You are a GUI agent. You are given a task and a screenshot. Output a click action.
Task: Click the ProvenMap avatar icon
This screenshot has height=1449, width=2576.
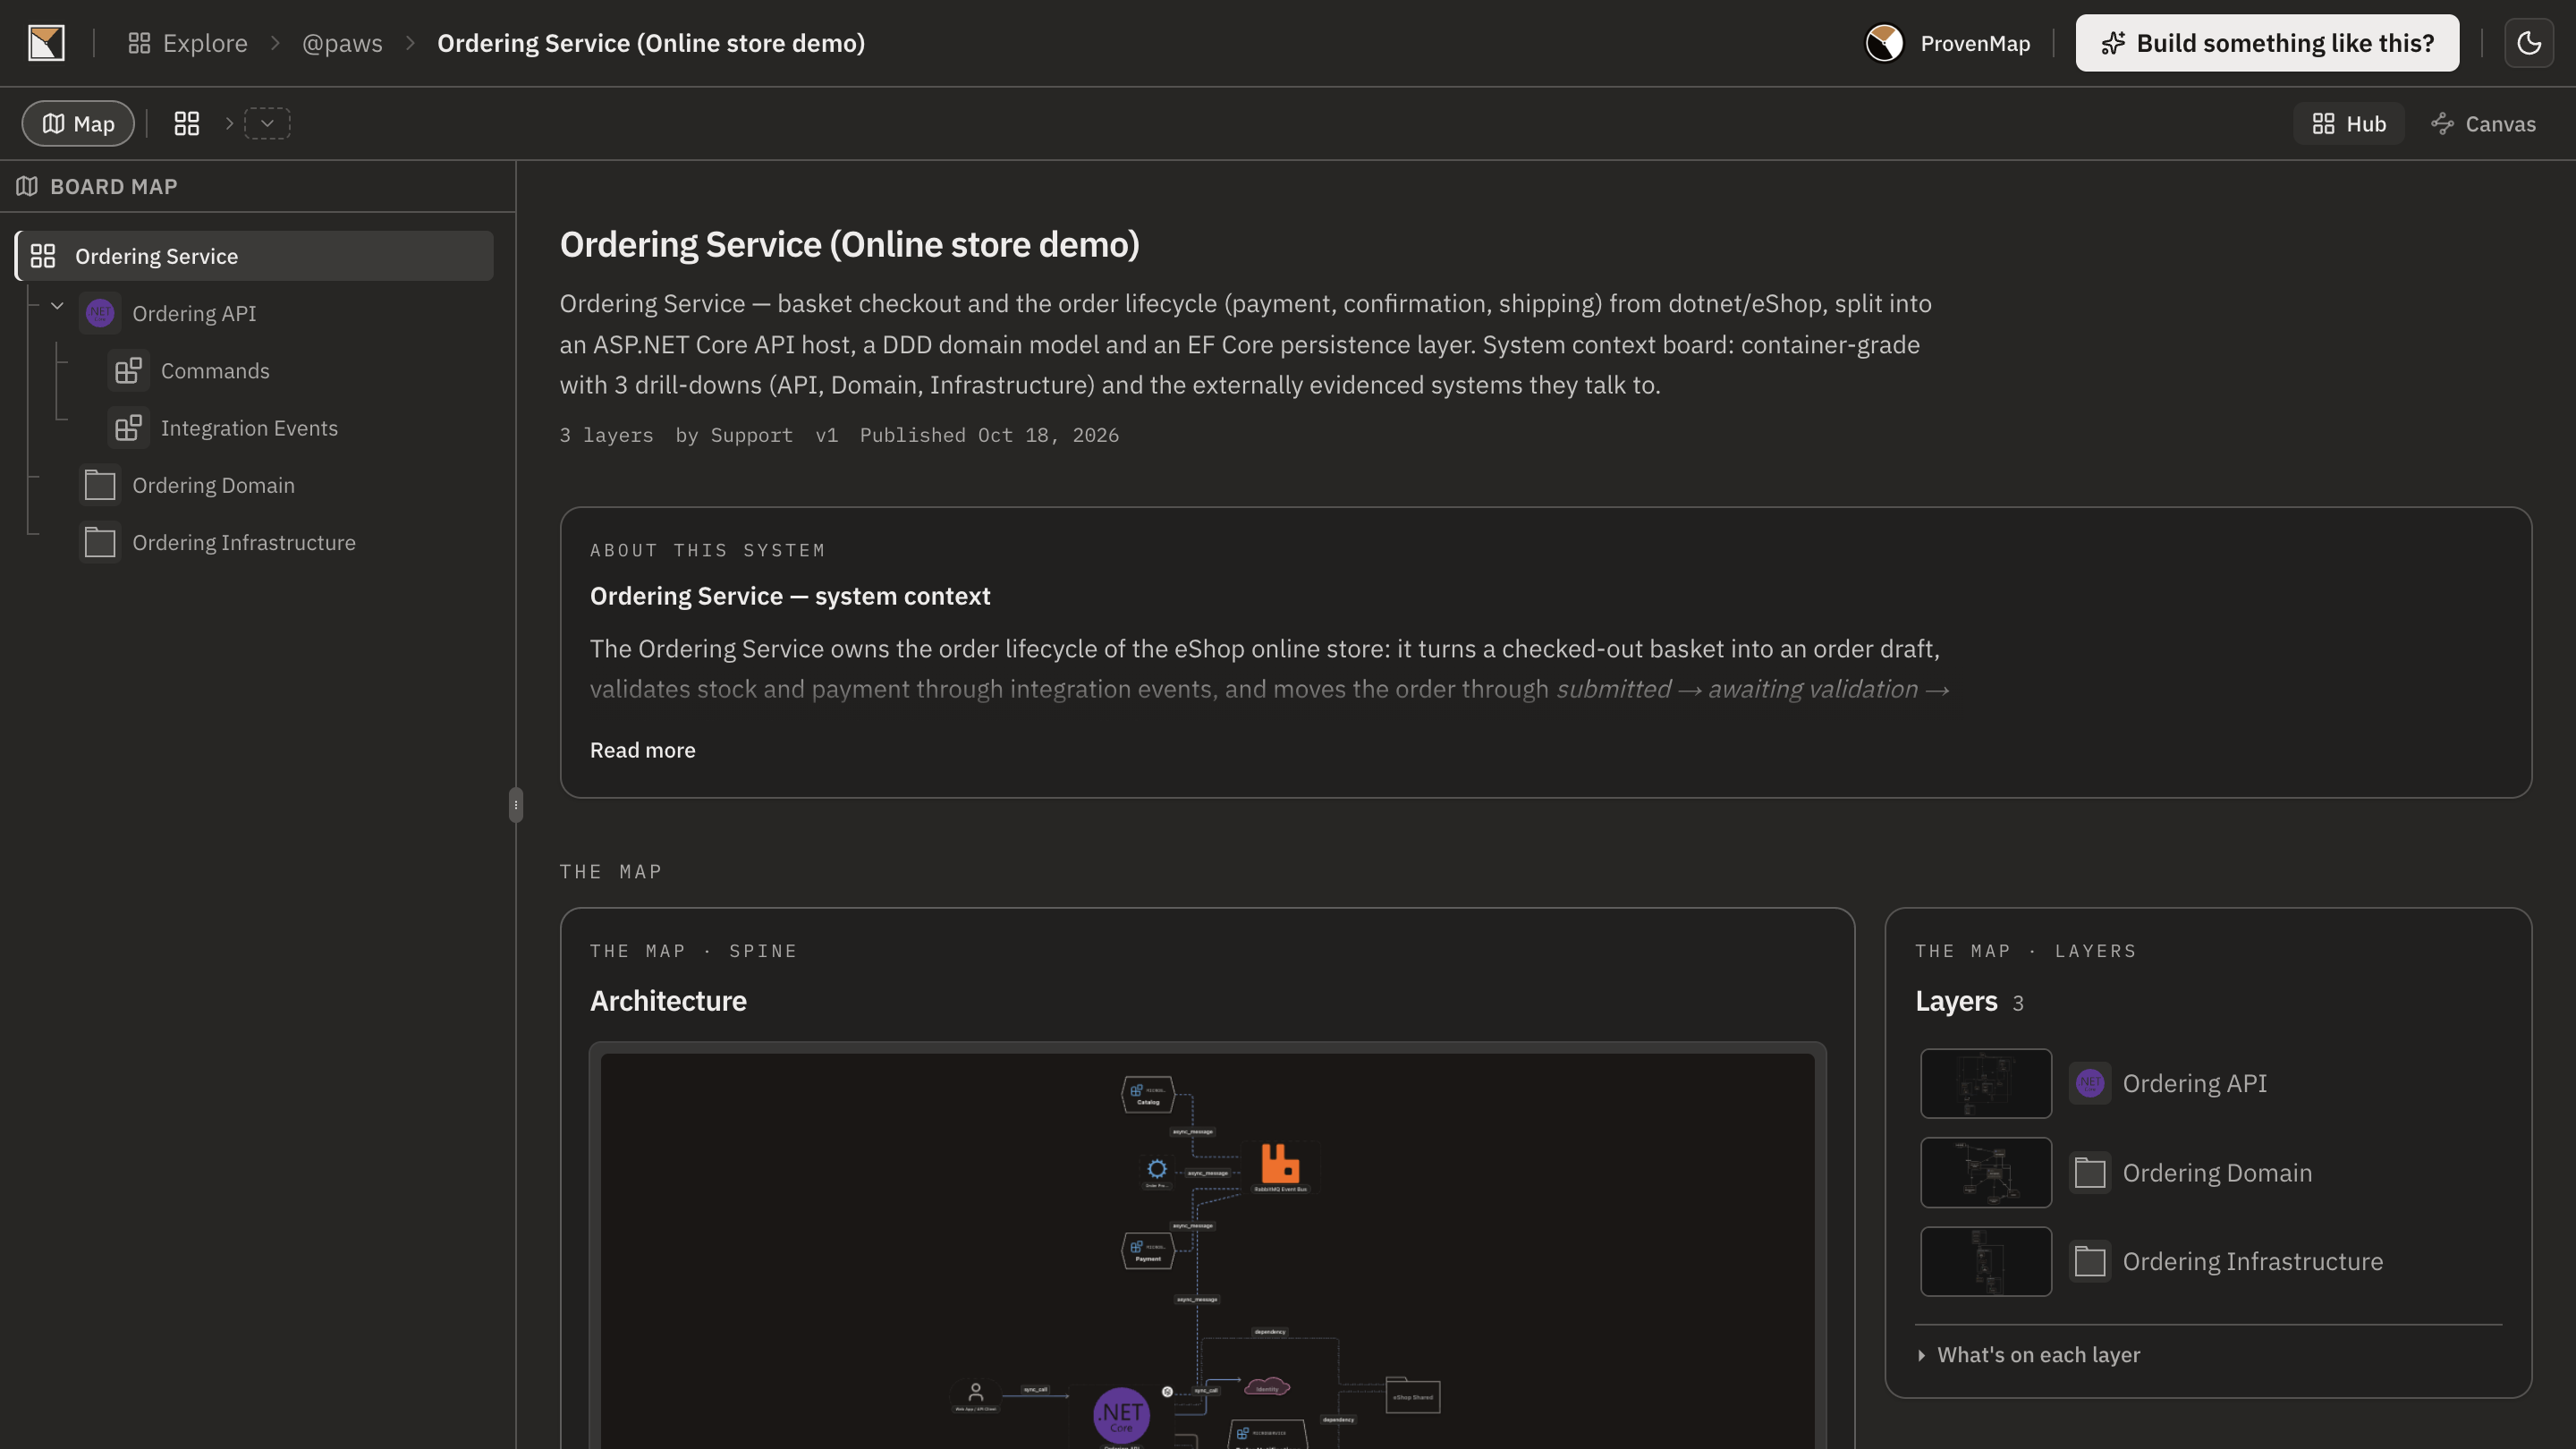pos(1884,43)
